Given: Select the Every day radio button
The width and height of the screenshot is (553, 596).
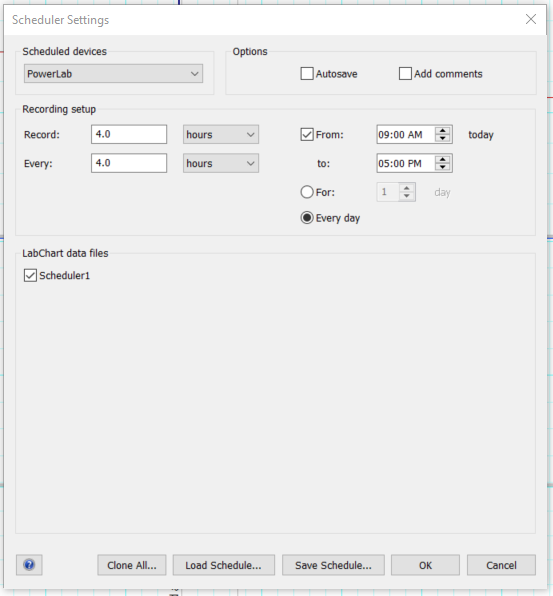Looking at the screenshot, I should pyautogui.click(x=307, y=218).
